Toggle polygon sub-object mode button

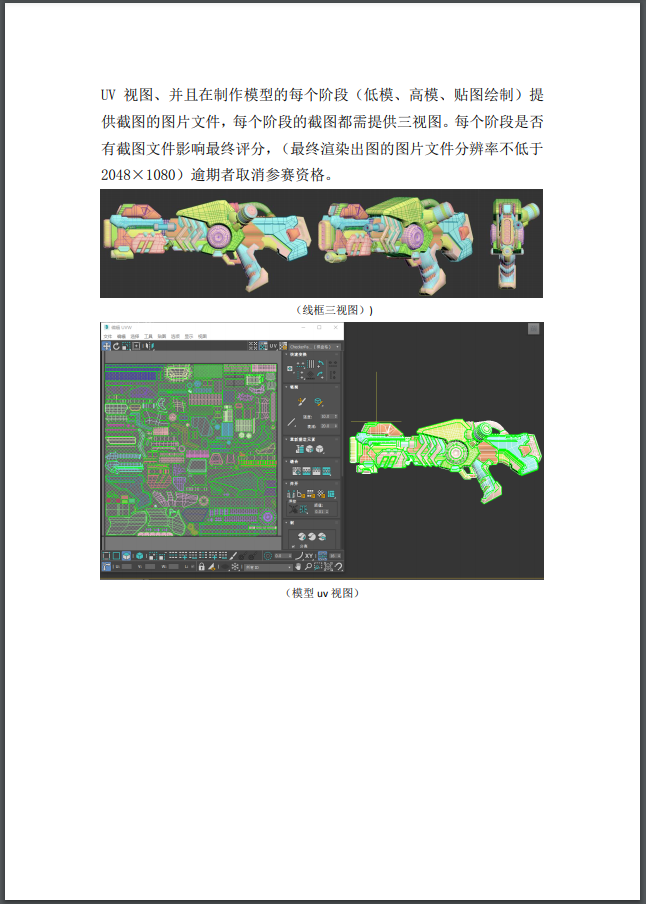pyautogui.click(x=127, y=556)
